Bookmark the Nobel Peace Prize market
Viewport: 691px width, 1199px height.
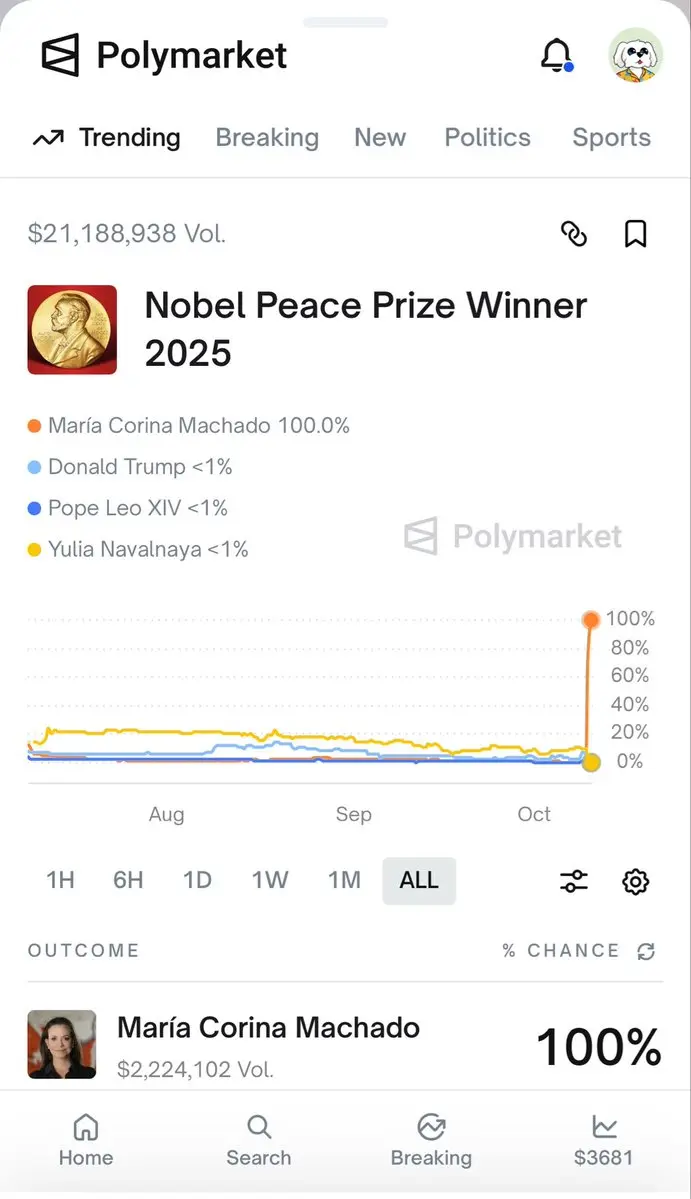click(x=635, y=234)
